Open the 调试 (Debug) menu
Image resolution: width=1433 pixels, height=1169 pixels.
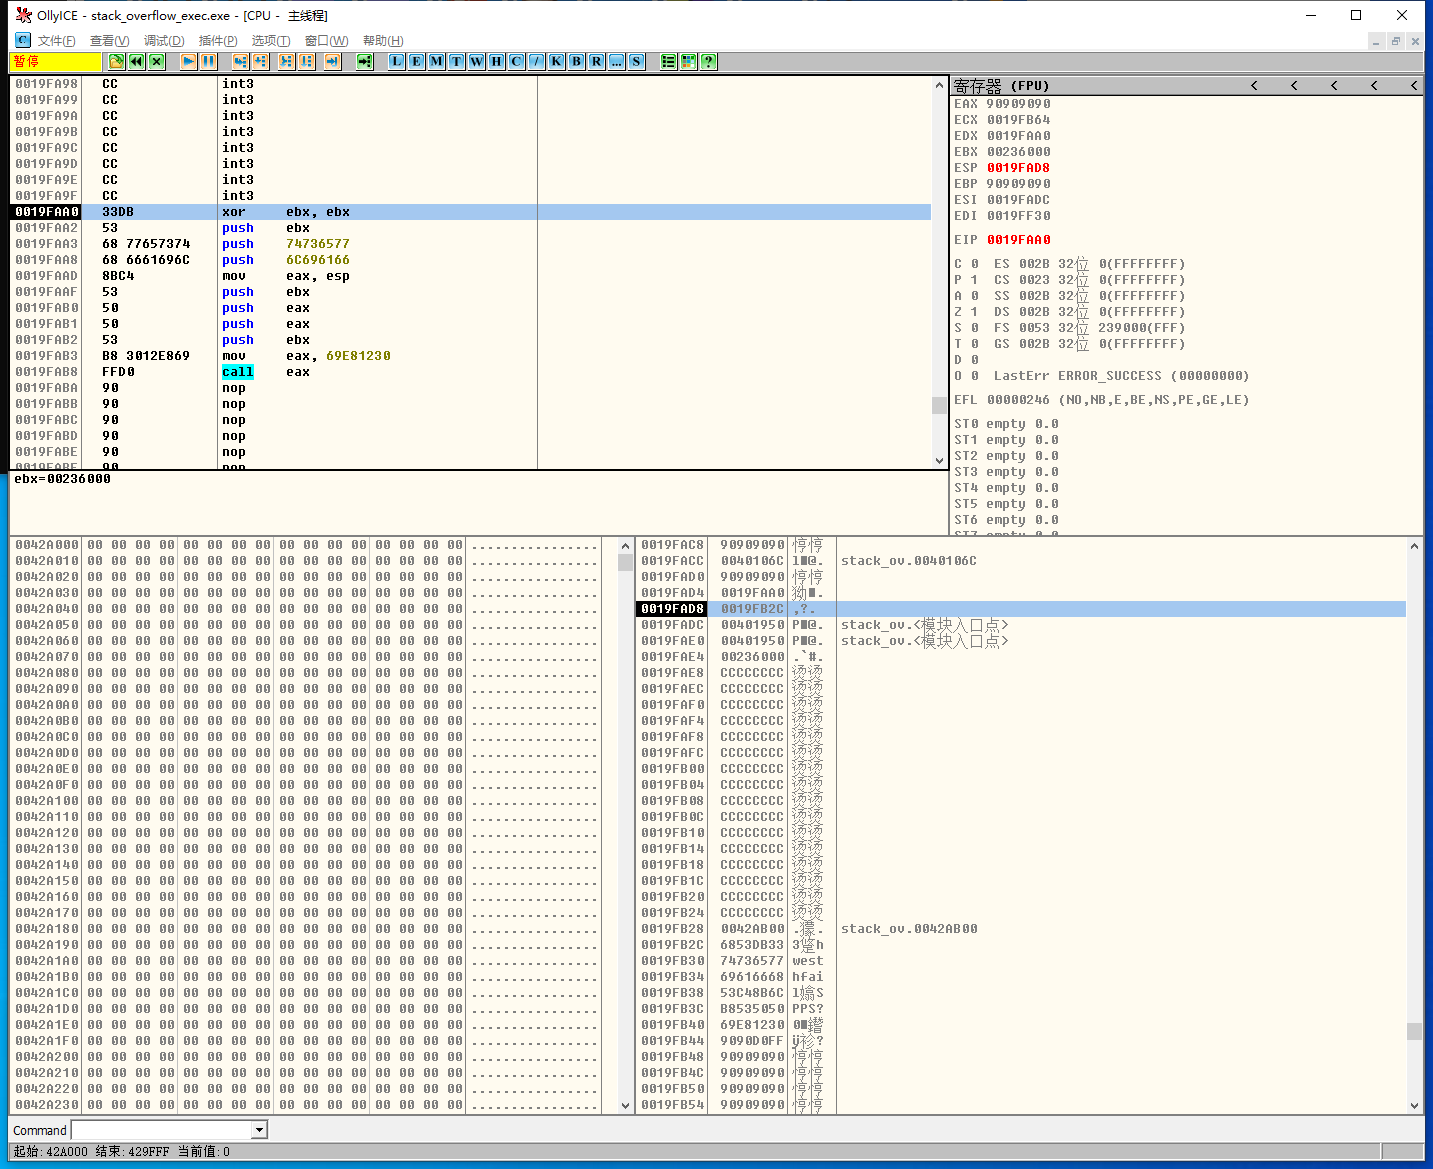click(163, 41)
